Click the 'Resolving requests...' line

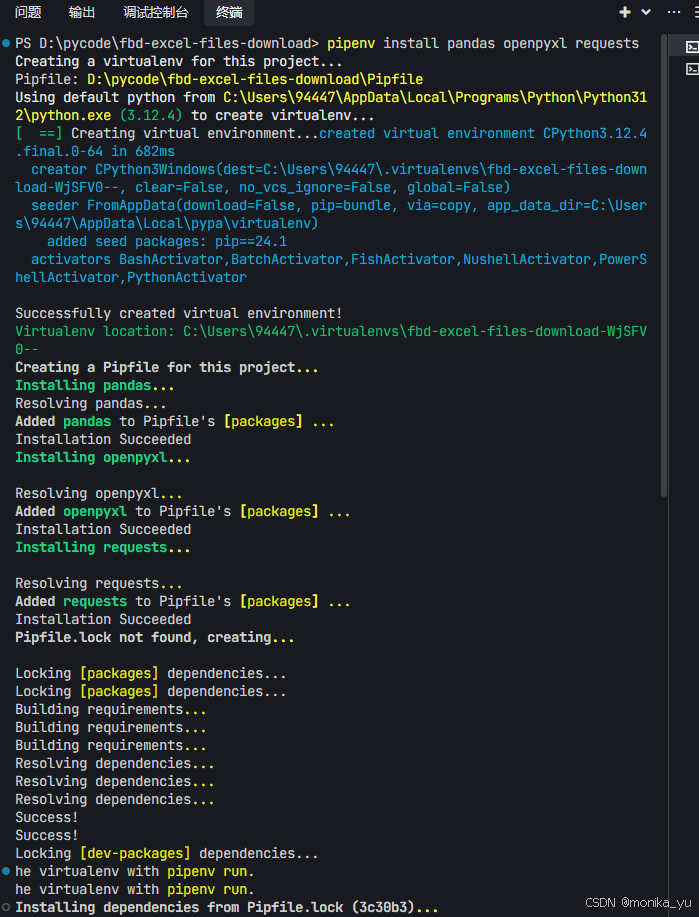[99, 584]
